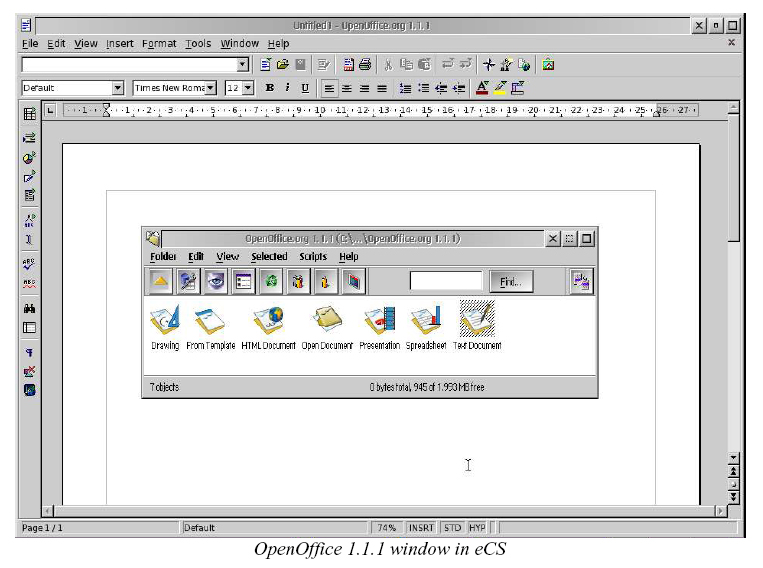Select the HTML Document icon in folder window
763x568 pixels.
[x=268, y=327]
